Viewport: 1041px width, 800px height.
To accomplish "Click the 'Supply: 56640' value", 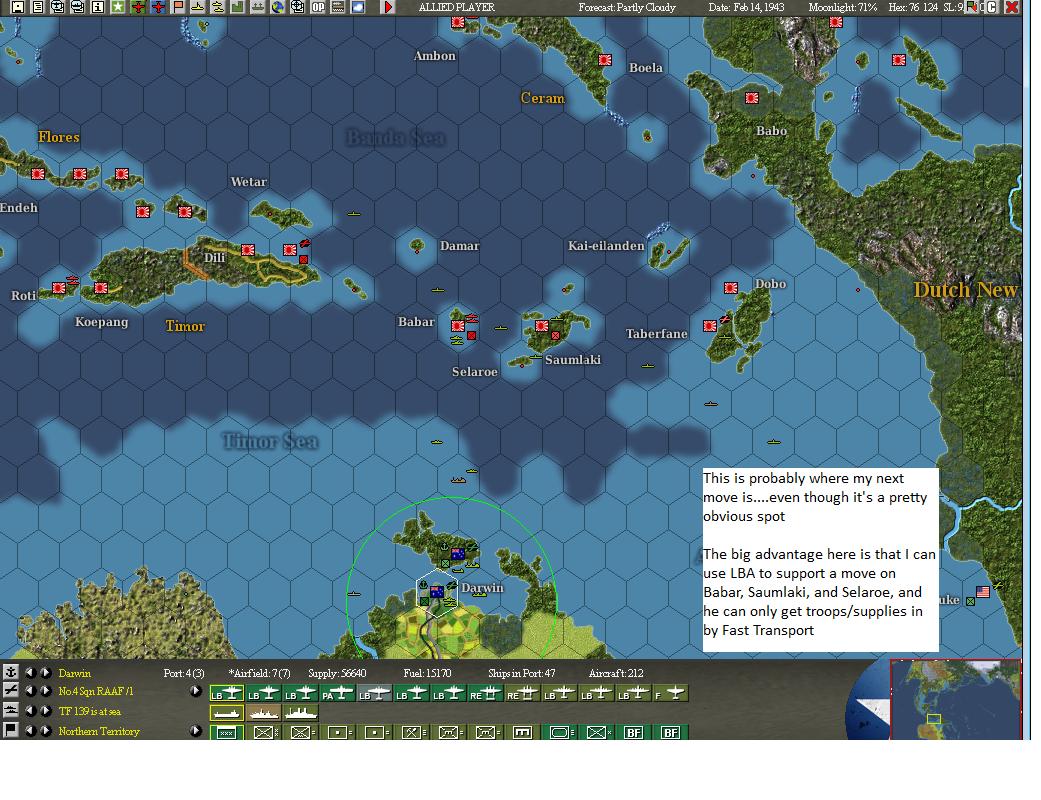I will pyautogui.click(x=337, y=673).
